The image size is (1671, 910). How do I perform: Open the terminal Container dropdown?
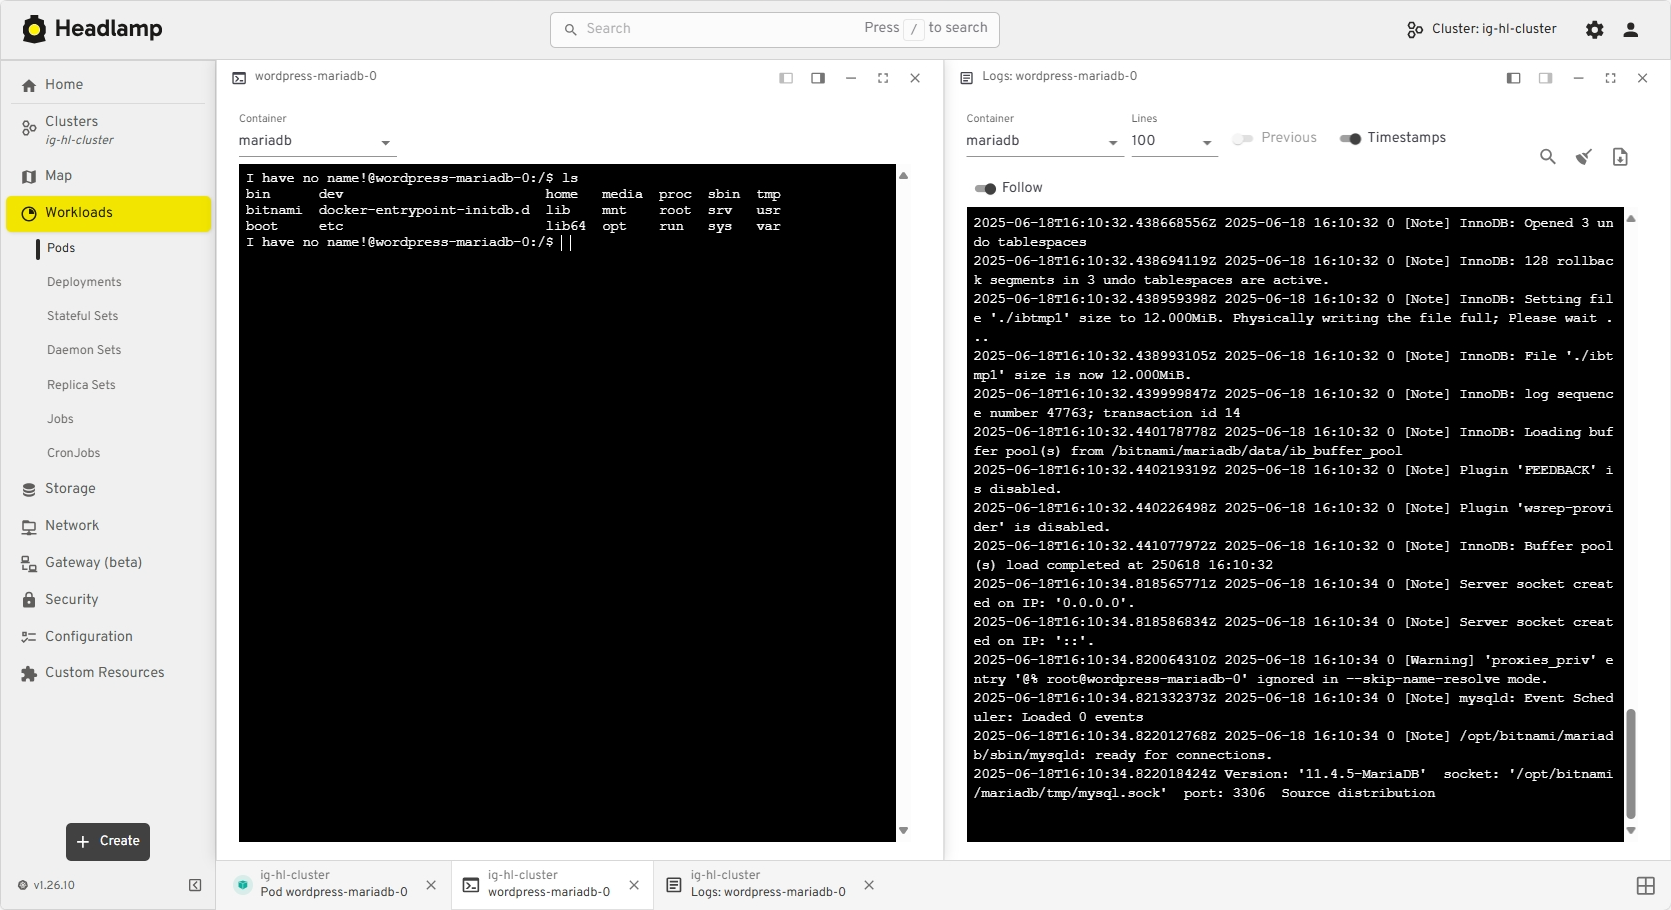click(x=317, y=142)
